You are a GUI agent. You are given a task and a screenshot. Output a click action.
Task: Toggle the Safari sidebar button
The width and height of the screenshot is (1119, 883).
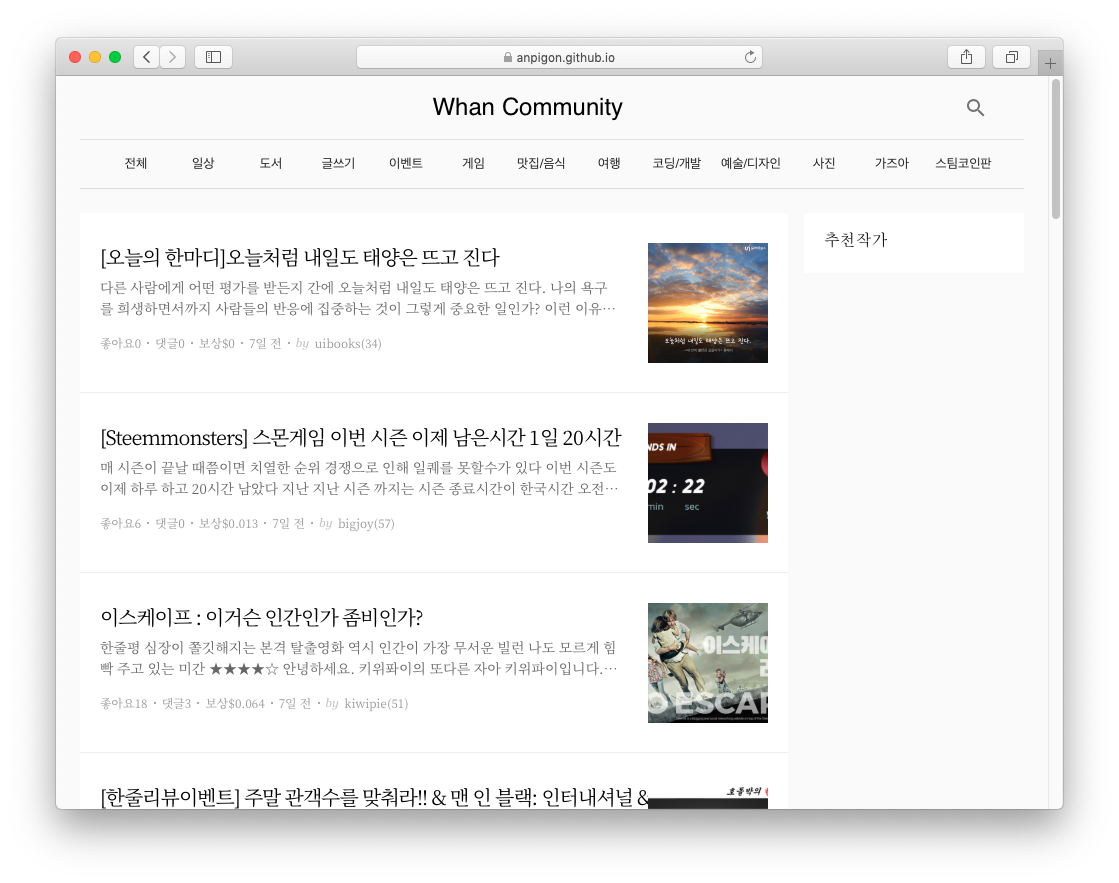pyautogui.click(x=213, y=57)
